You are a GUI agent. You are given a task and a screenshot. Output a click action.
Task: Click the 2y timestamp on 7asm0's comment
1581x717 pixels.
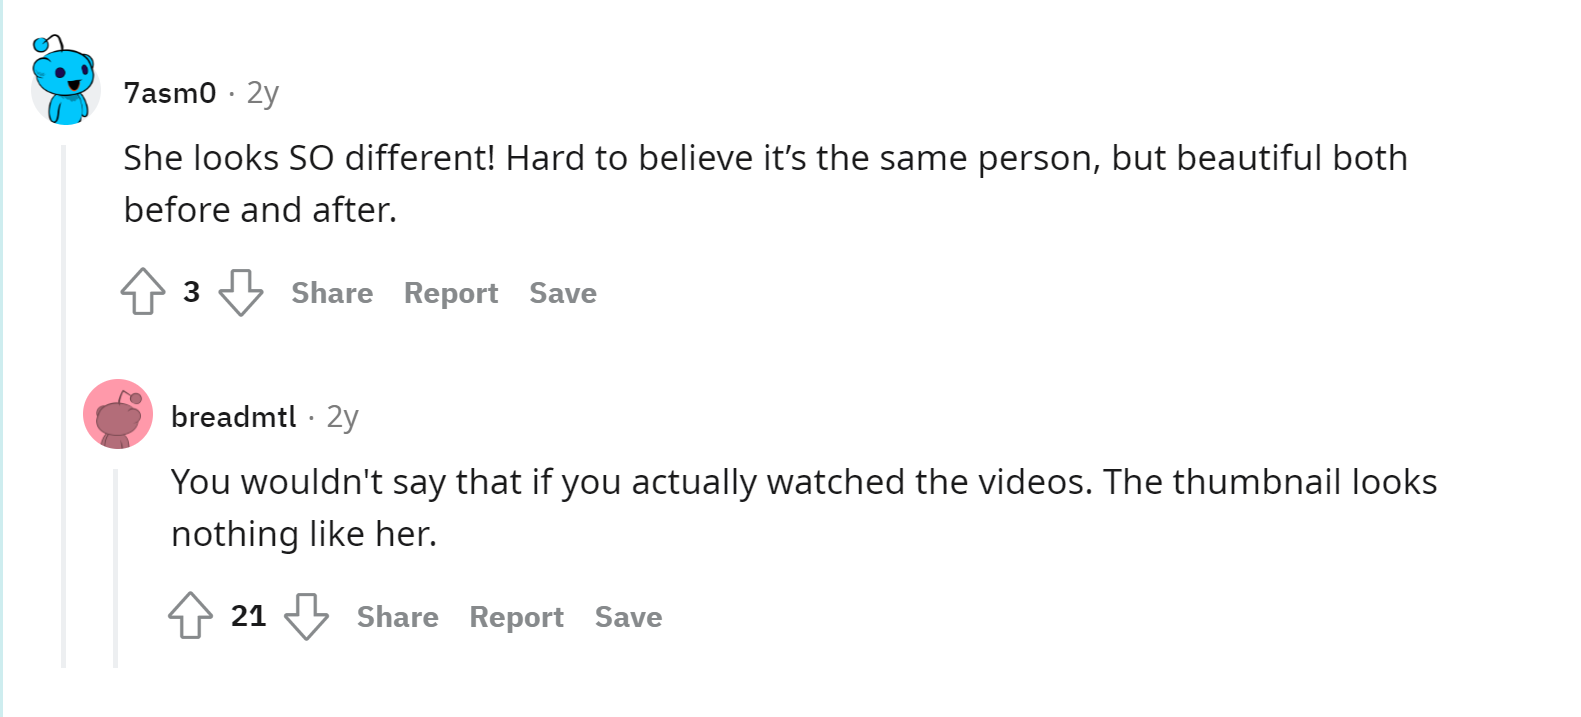(263, 93)
